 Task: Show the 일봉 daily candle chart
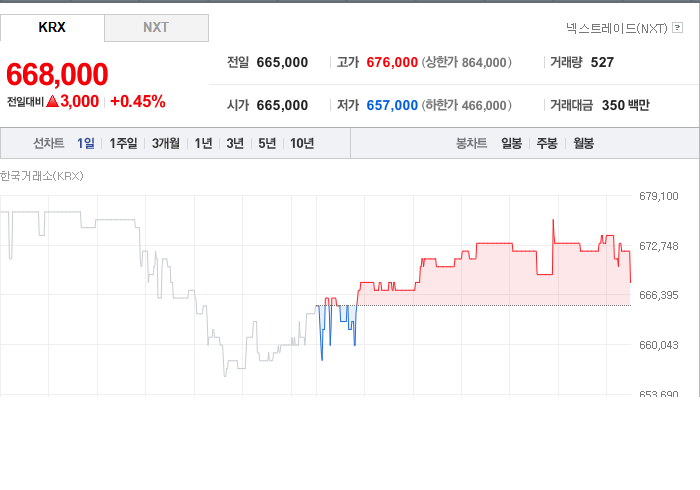[x=512, y=143]
